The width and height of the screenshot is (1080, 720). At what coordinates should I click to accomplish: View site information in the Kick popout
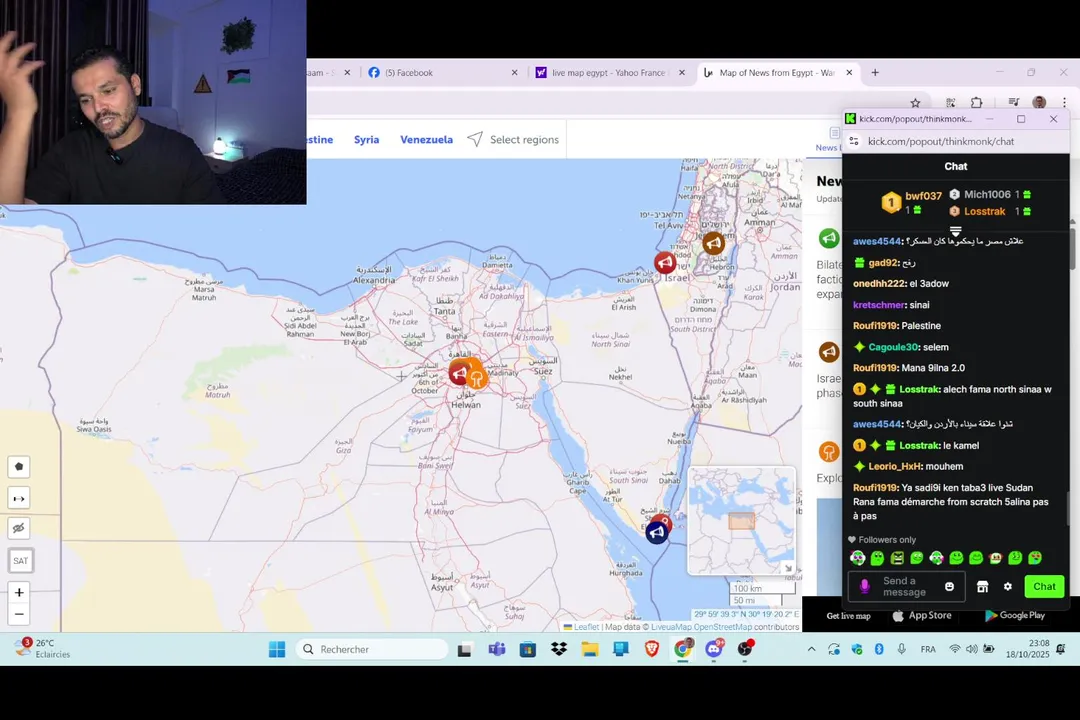tap(854, 141)
